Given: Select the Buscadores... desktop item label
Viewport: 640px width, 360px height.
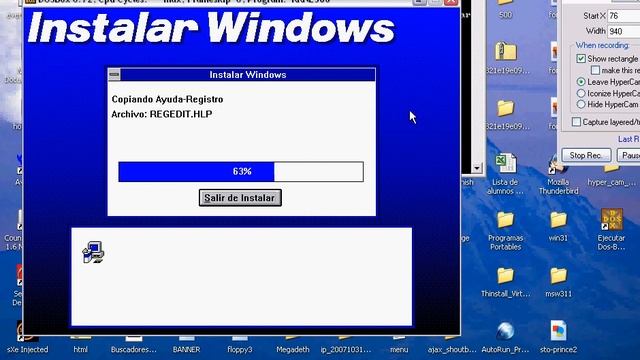Looking at the screenshot, I should pyautogui.click(x=133, y=349).
